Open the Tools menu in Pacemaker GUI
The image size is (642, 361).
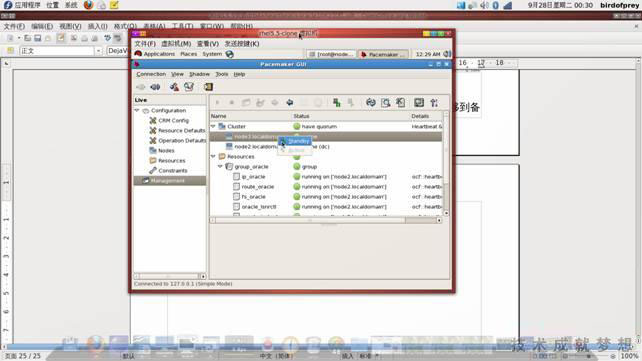pos(222,74)
